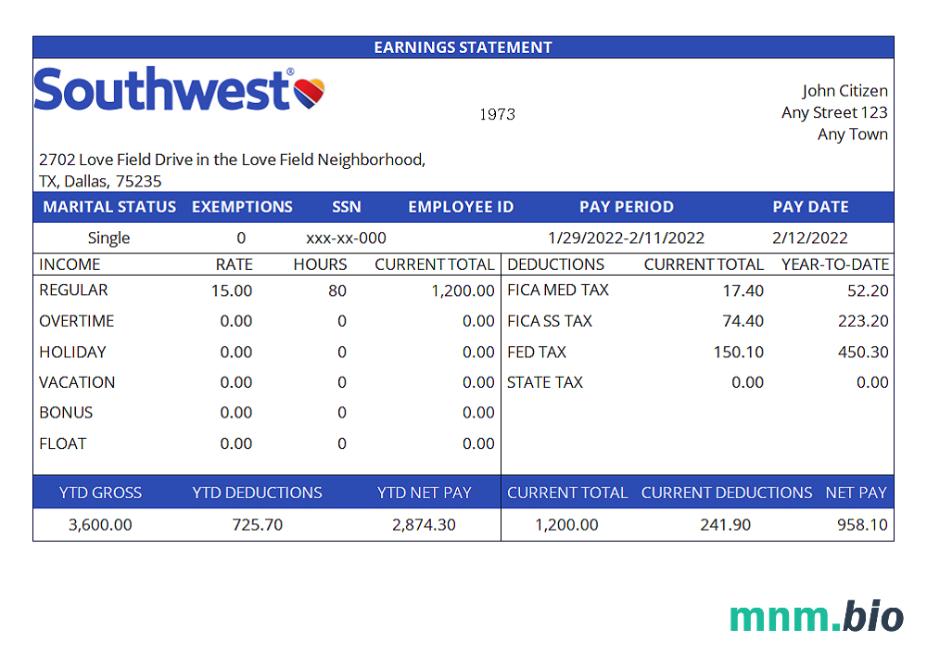
Task: Click the NET PAY amount 958.10
Action: point(862,525)
